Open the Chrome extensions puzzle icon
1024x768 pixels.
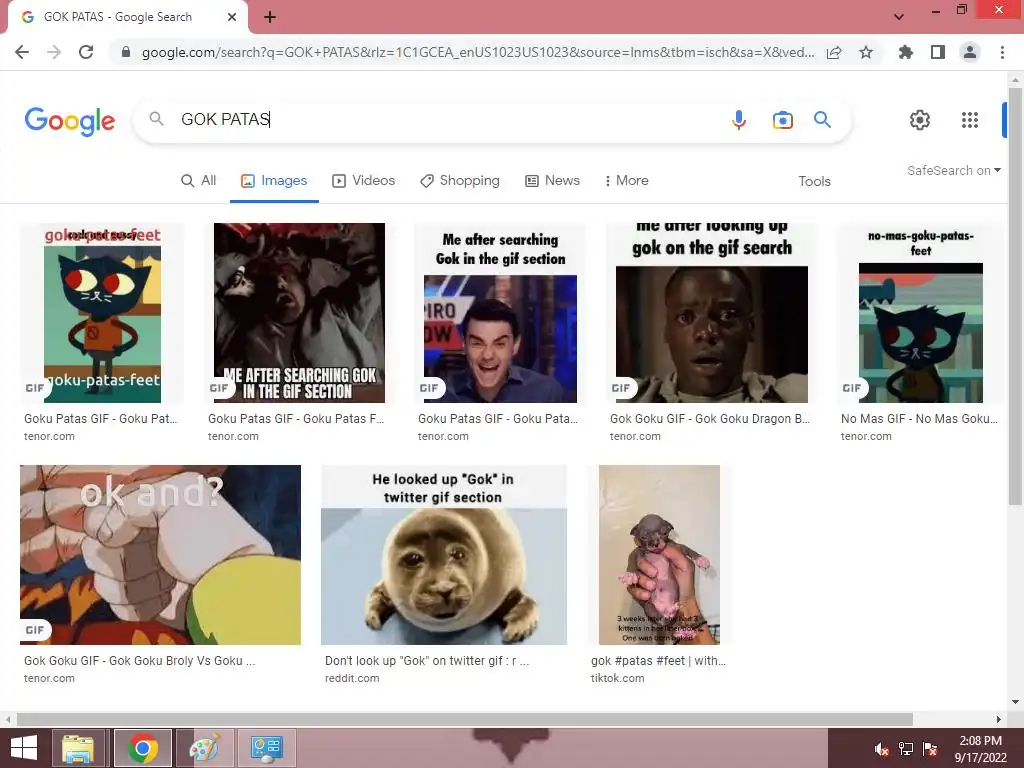(905, 52)
